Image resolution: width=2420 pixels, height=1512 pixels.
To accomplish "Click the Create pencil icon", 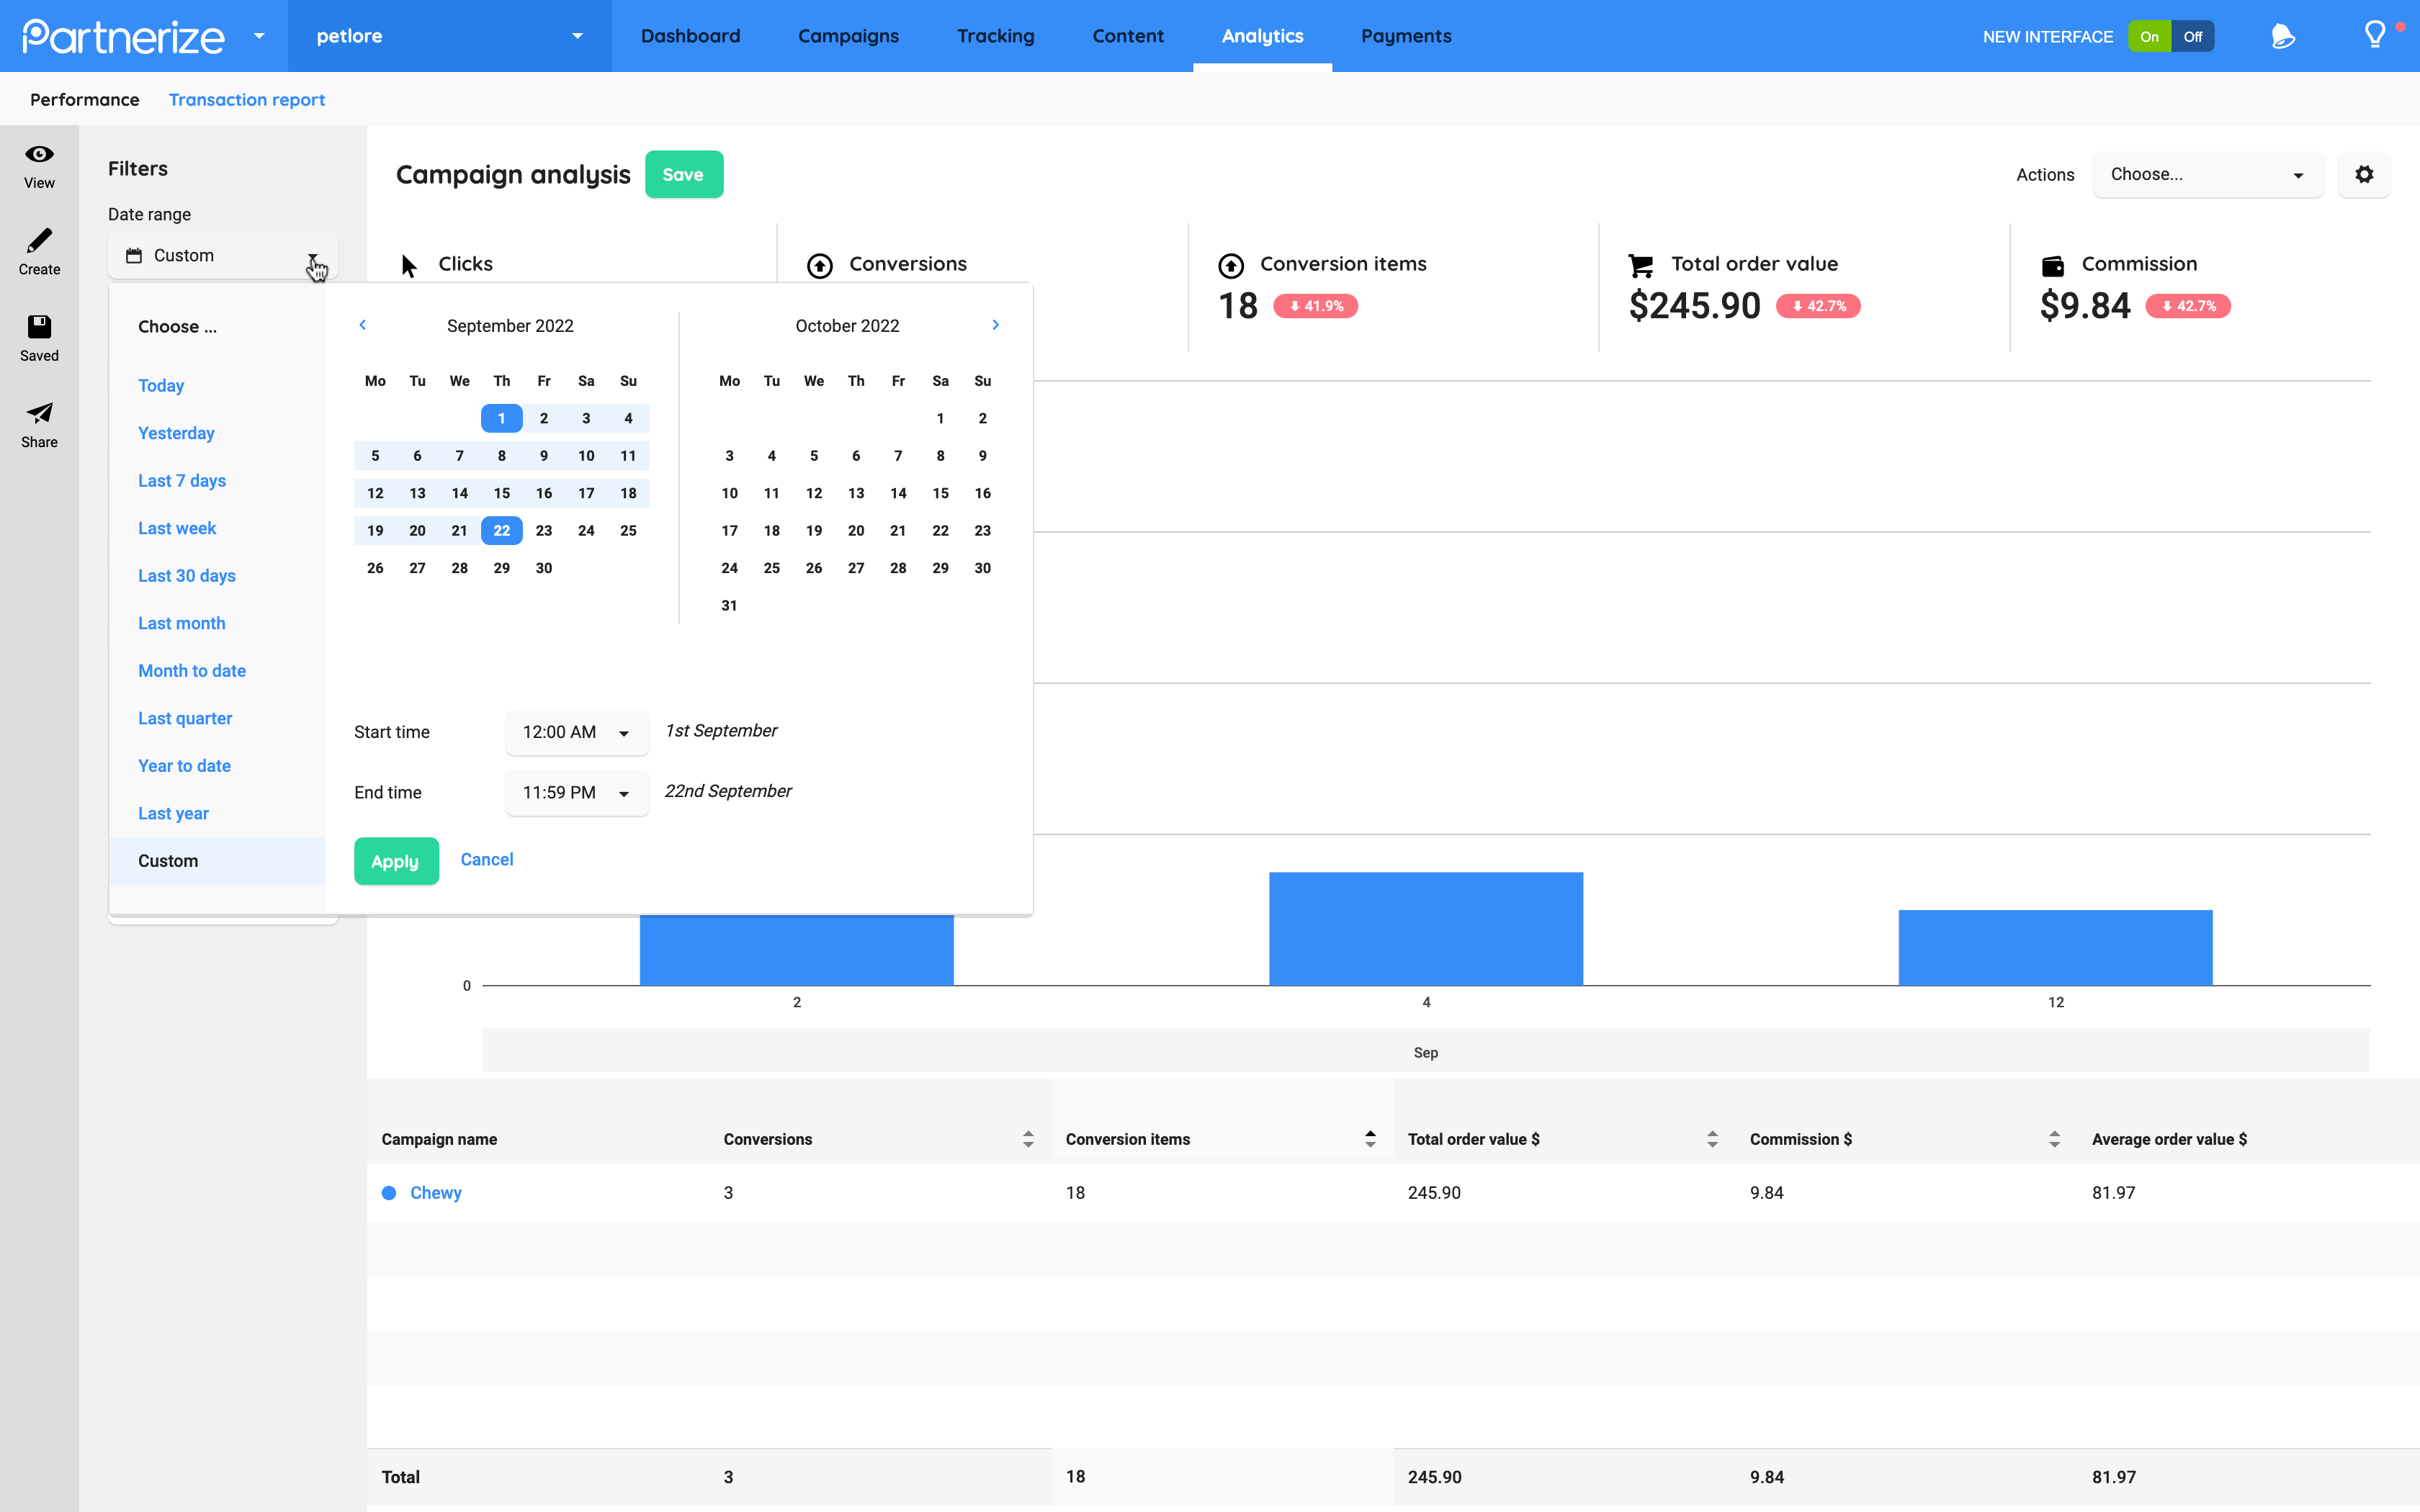I will (39, 241).
